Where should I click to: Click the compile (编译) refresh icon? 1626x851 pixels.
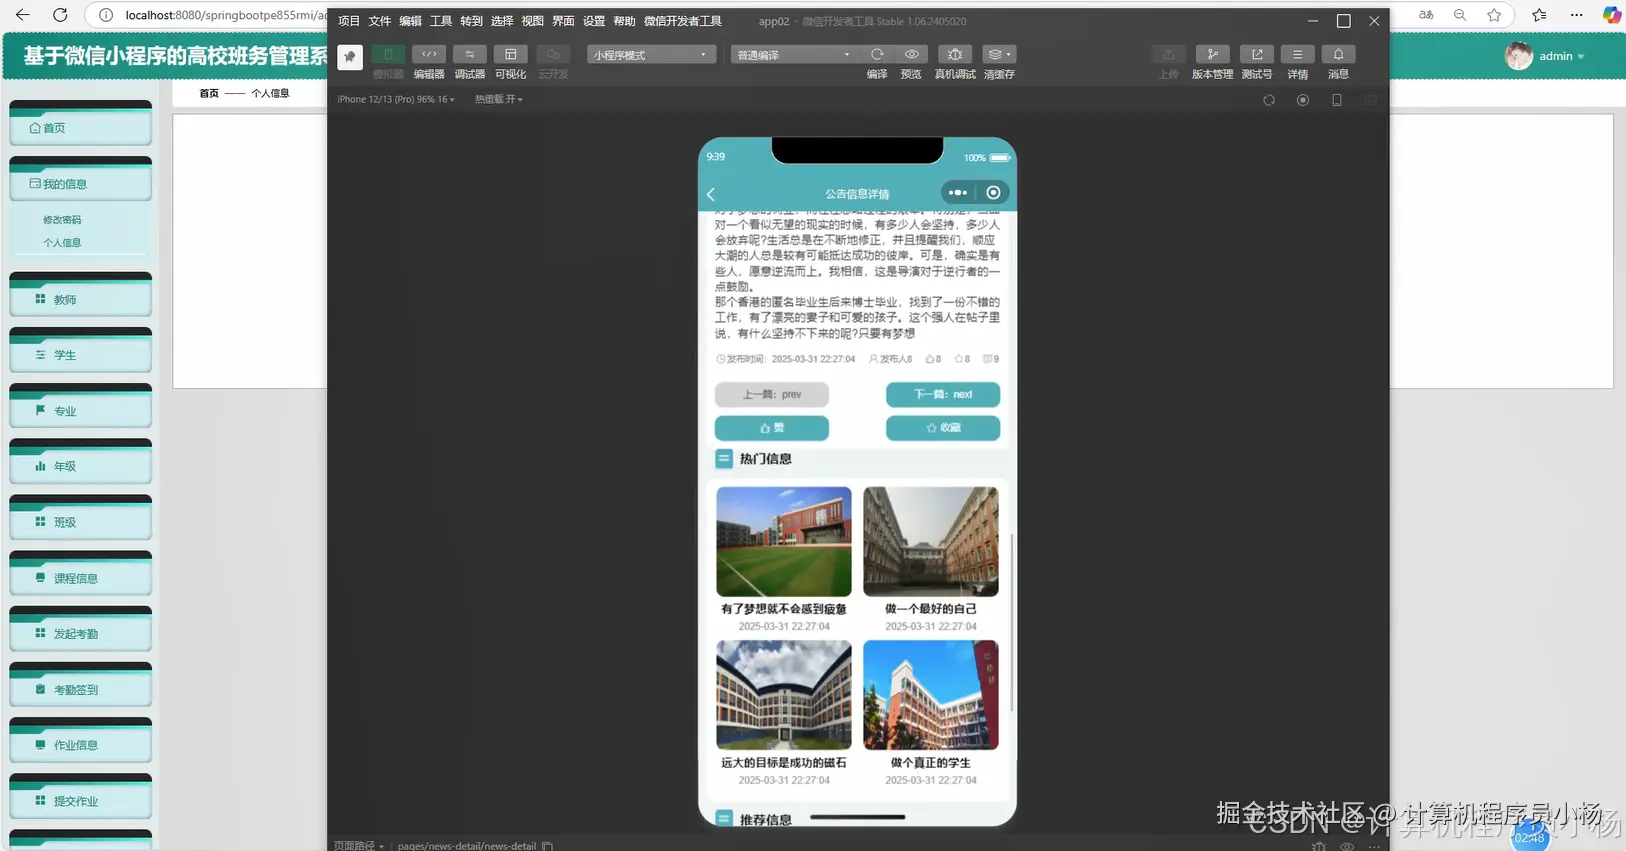point(877,54)
